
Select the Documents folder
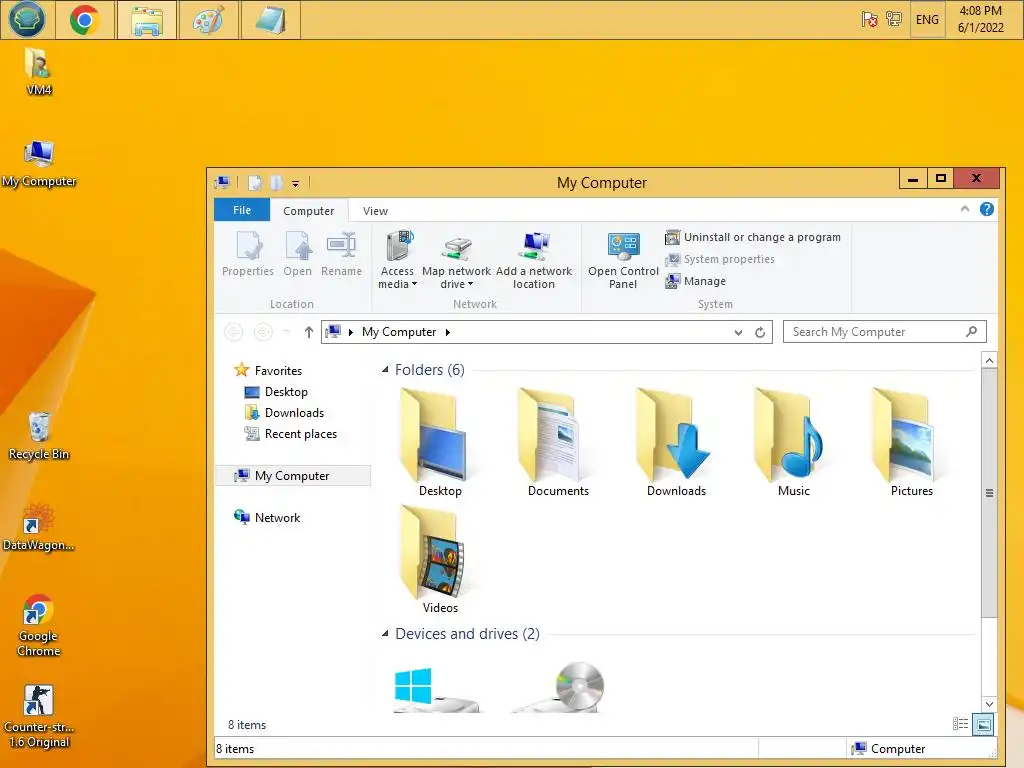point(558,442)
